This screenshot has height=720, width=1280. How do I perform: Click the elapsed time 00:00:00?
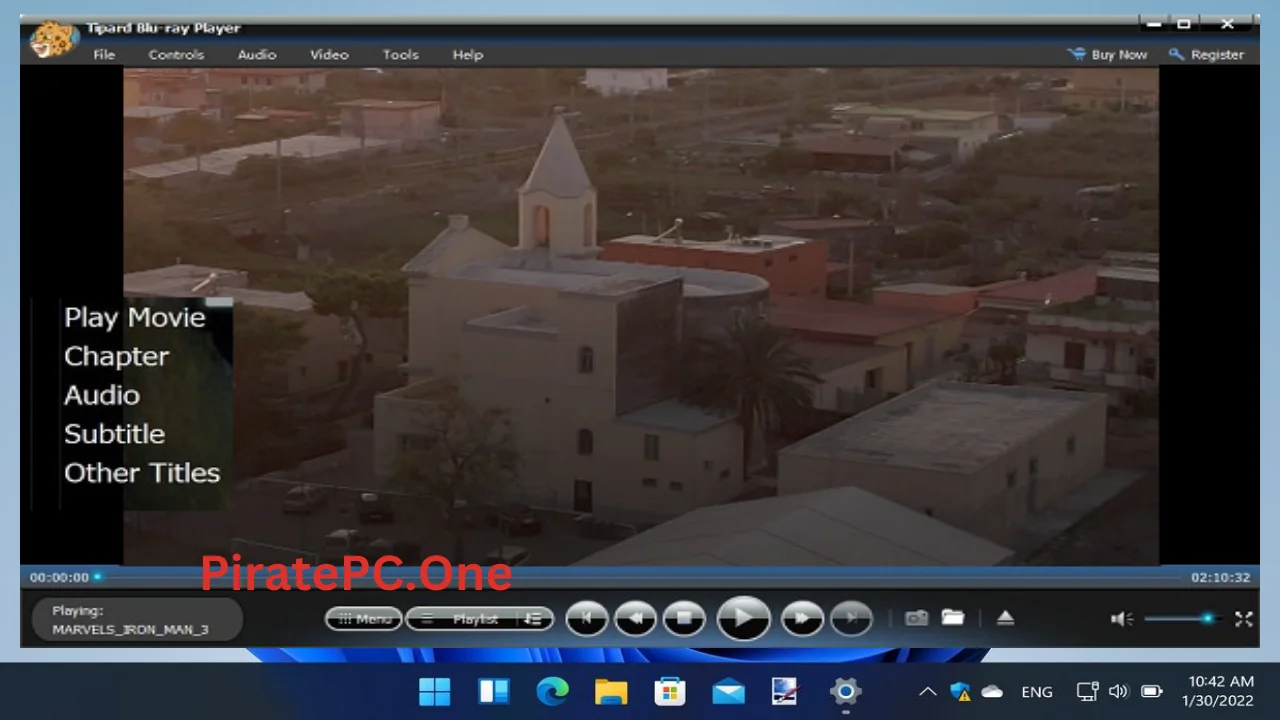59,578
